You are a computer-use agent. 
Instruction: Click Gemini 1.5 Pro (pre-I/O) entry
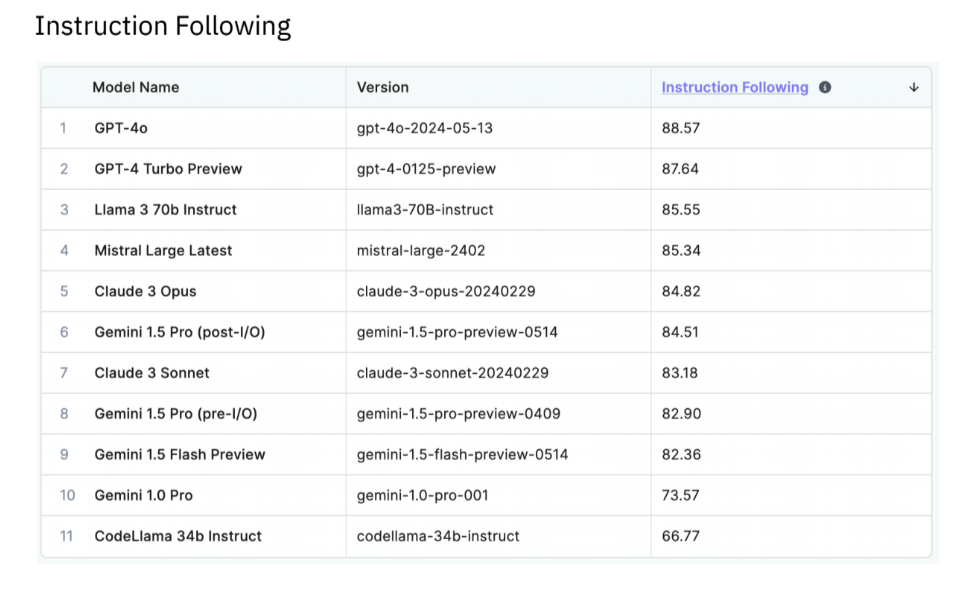click(x=176, y=414)
